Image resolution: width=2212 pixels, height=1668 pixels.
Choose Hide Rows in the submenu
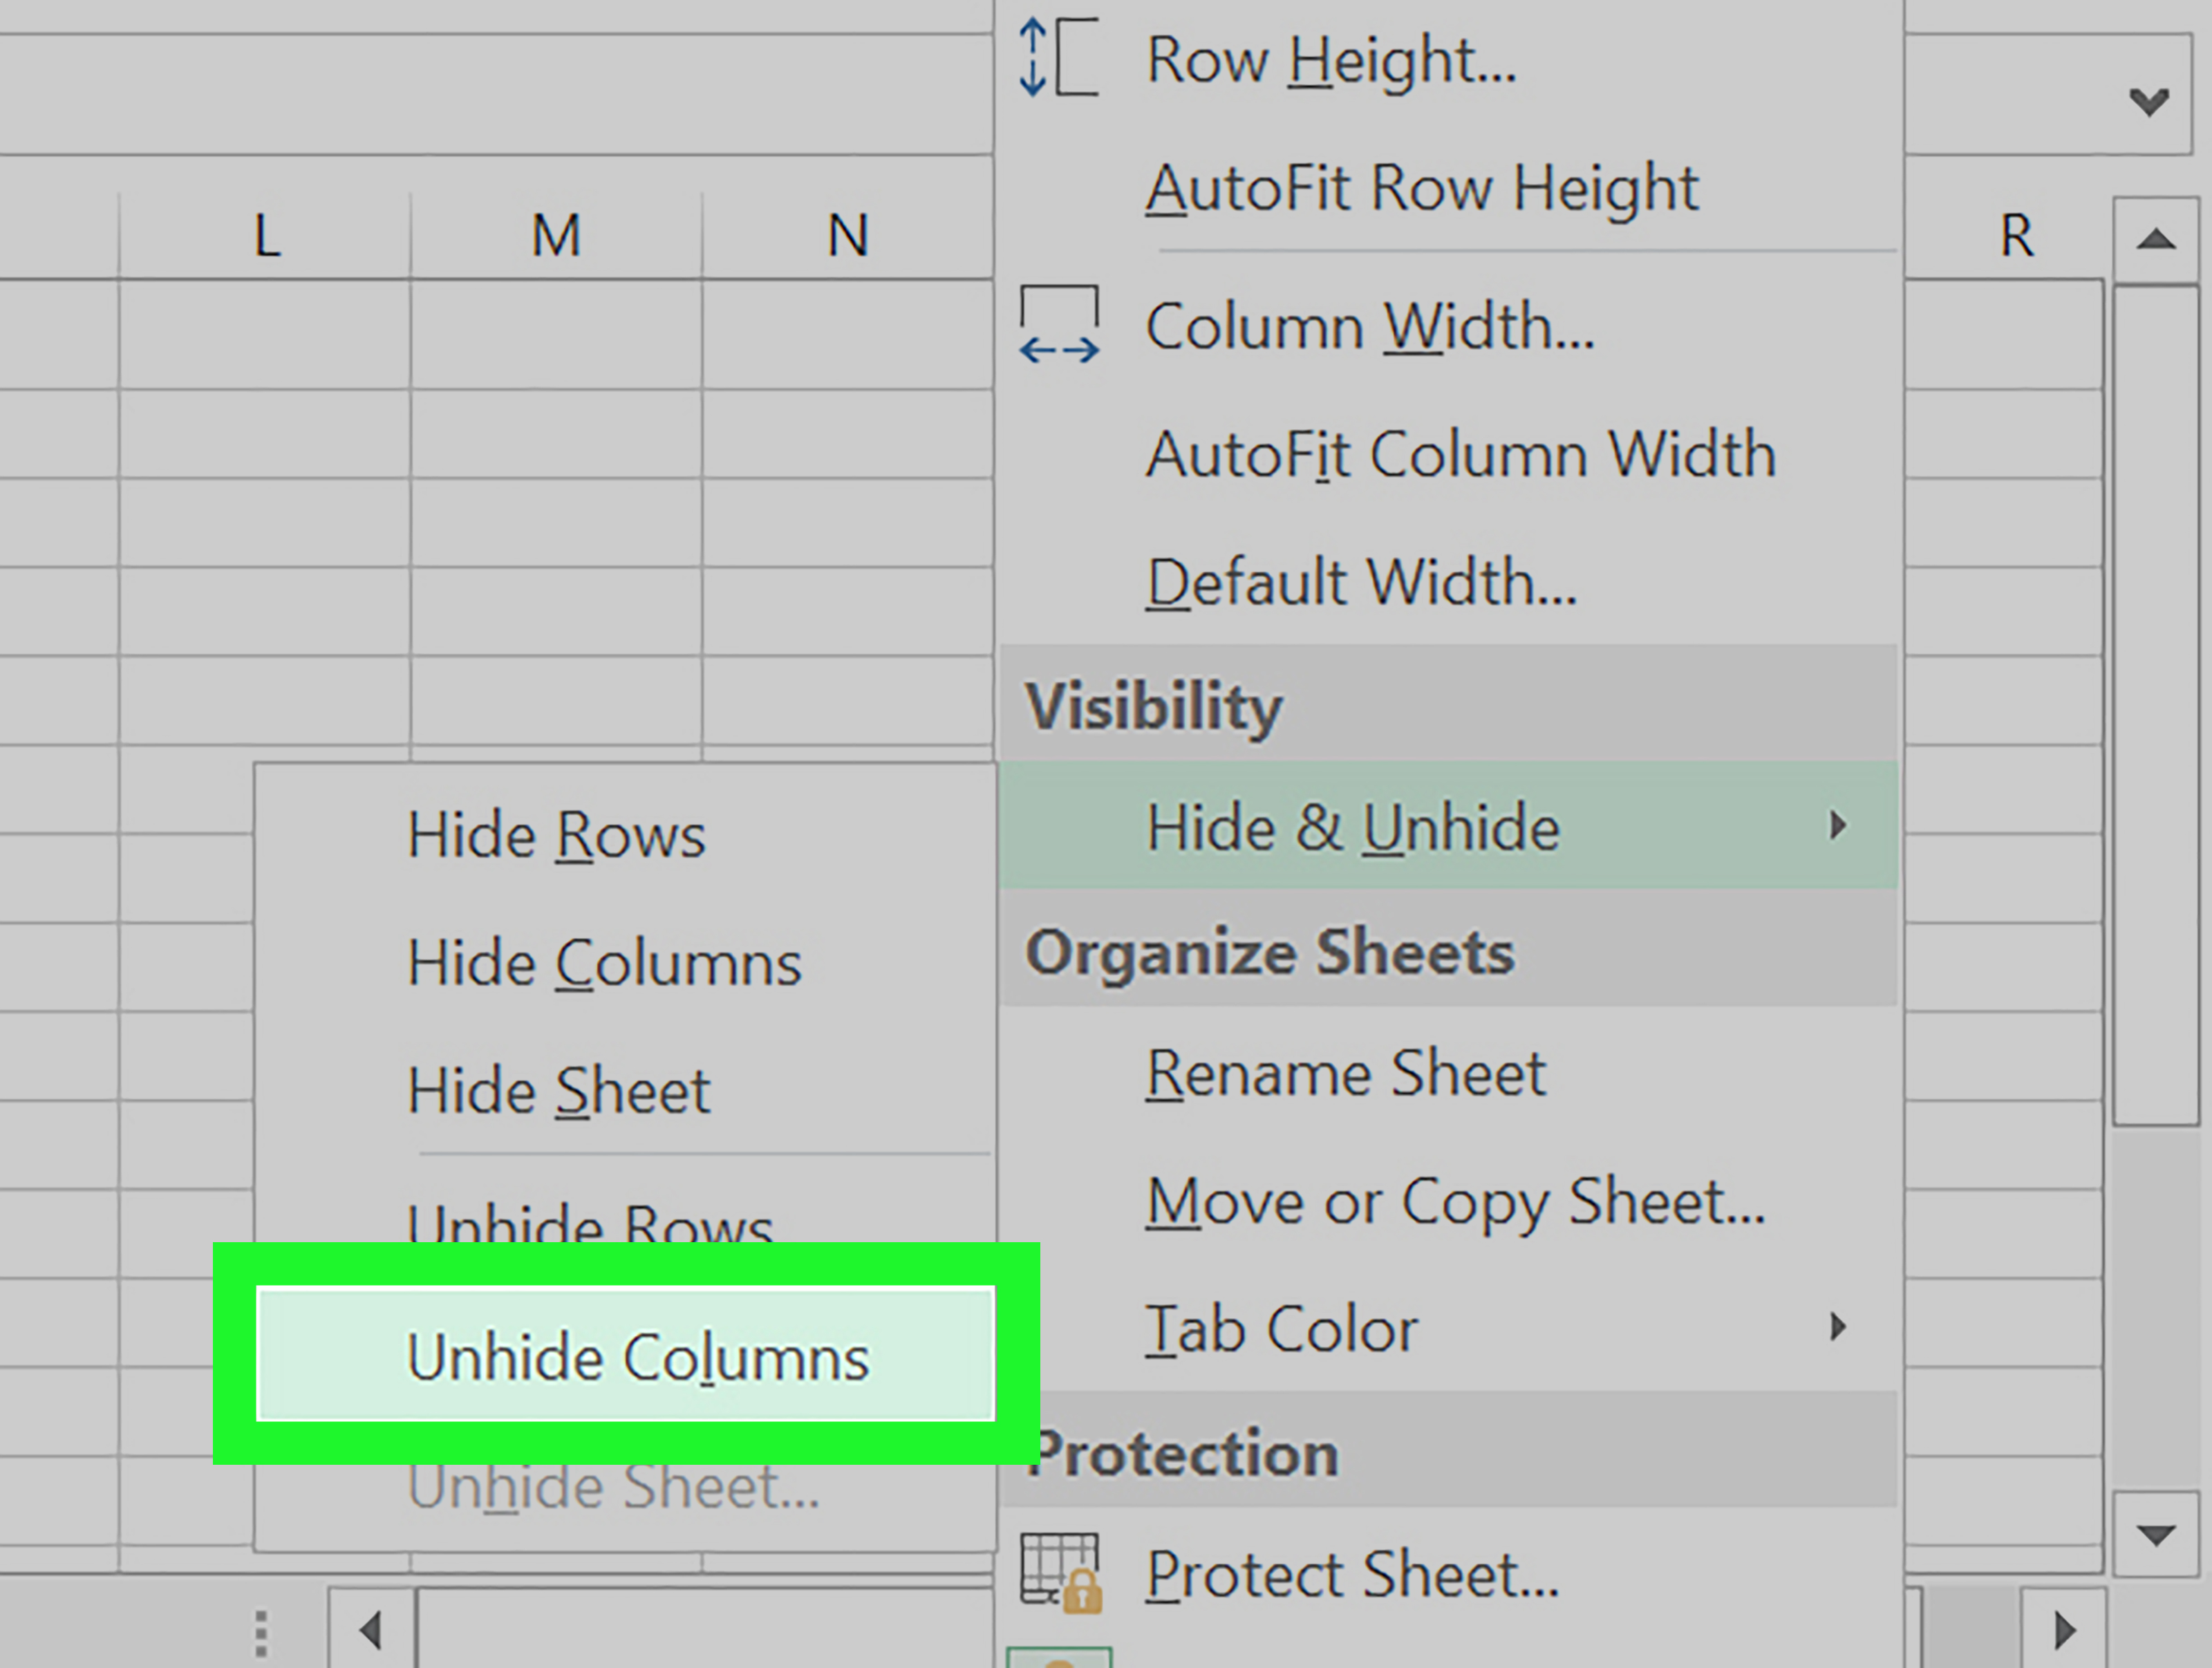(626, 834)
